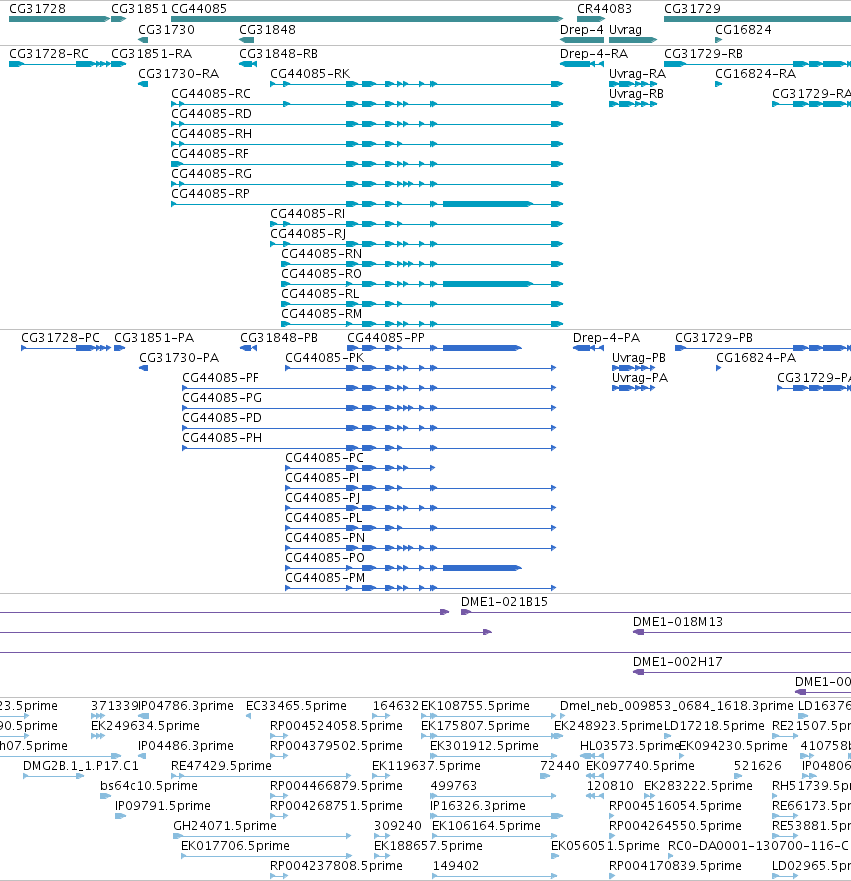Select polypeptide Uvrag-PA
Screen dimensions: 851x881
pos(633,388)
